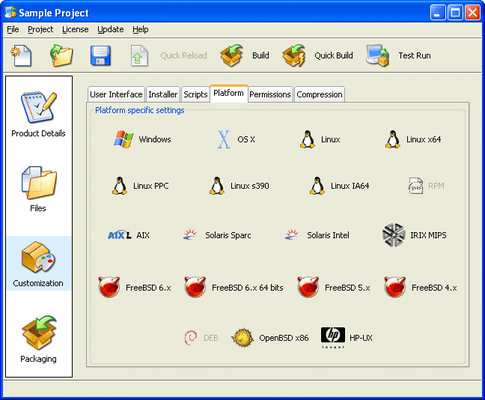Image resolution: width=485 pixels, height=400 pixels.
Task: Click FreeBSD 6.x 64 bits icon
Action: pos(195,287)
